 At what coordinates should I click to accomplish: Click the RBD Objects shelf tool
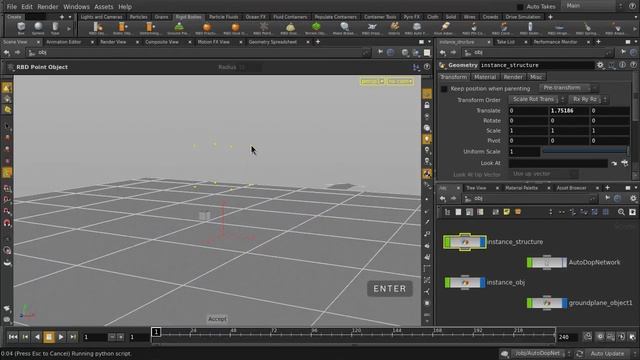pyautogui.click(x=98, y=28)
